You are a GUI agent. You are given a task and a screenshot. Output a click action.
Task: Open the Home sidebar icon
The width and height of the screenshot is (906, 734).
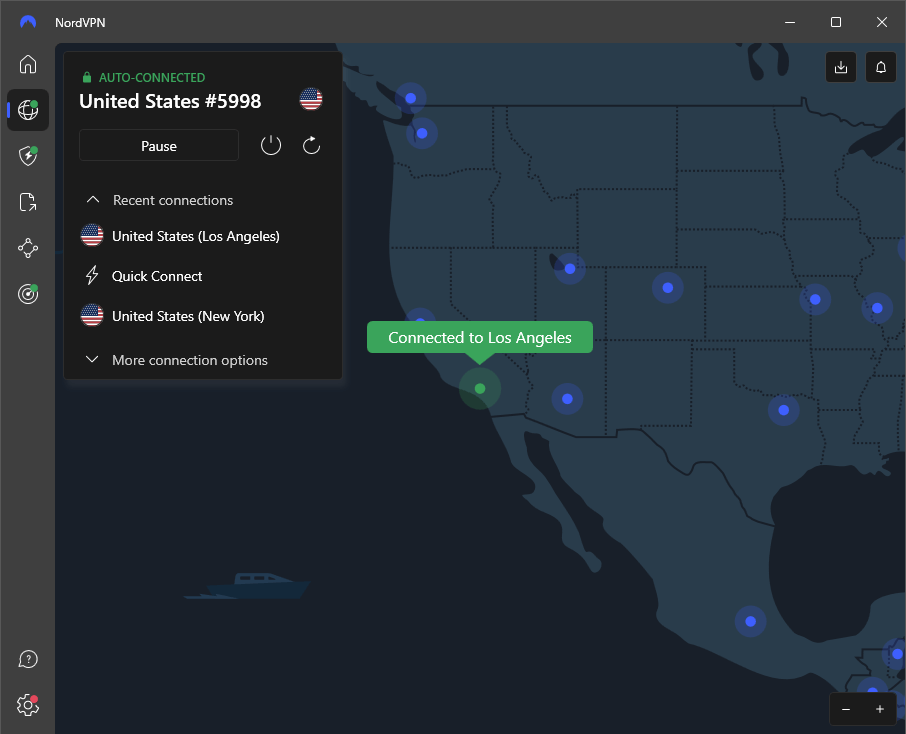click(28, 64)
